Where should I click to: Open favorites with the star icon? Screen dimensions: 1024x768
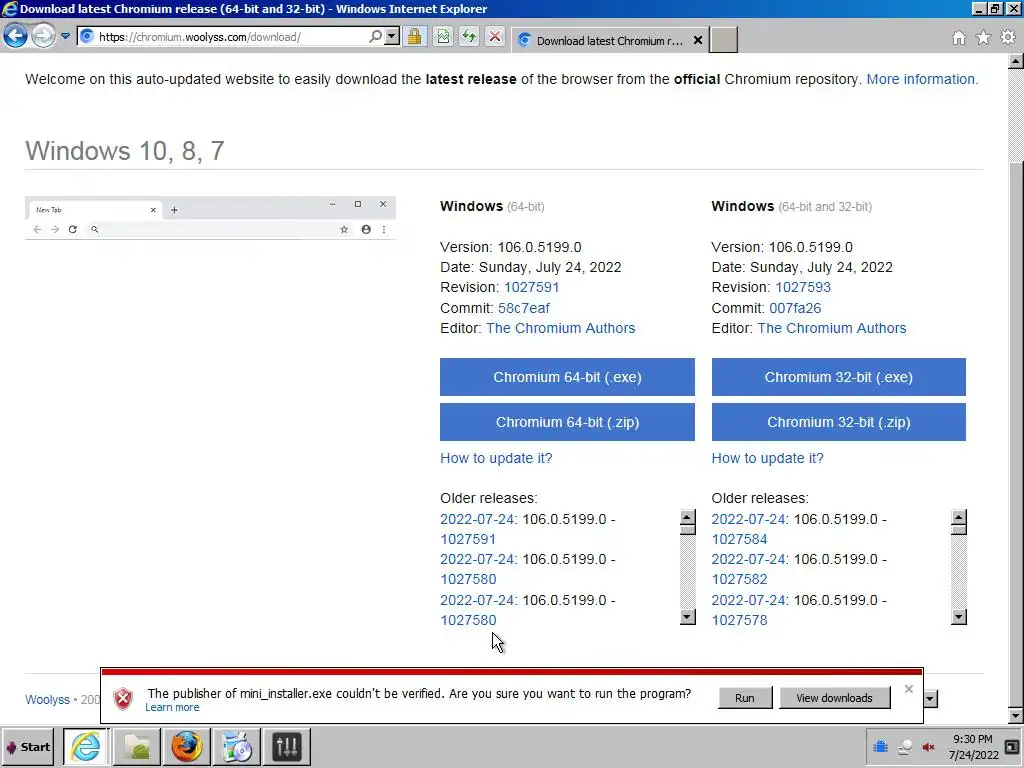click(x=983, y=38)
